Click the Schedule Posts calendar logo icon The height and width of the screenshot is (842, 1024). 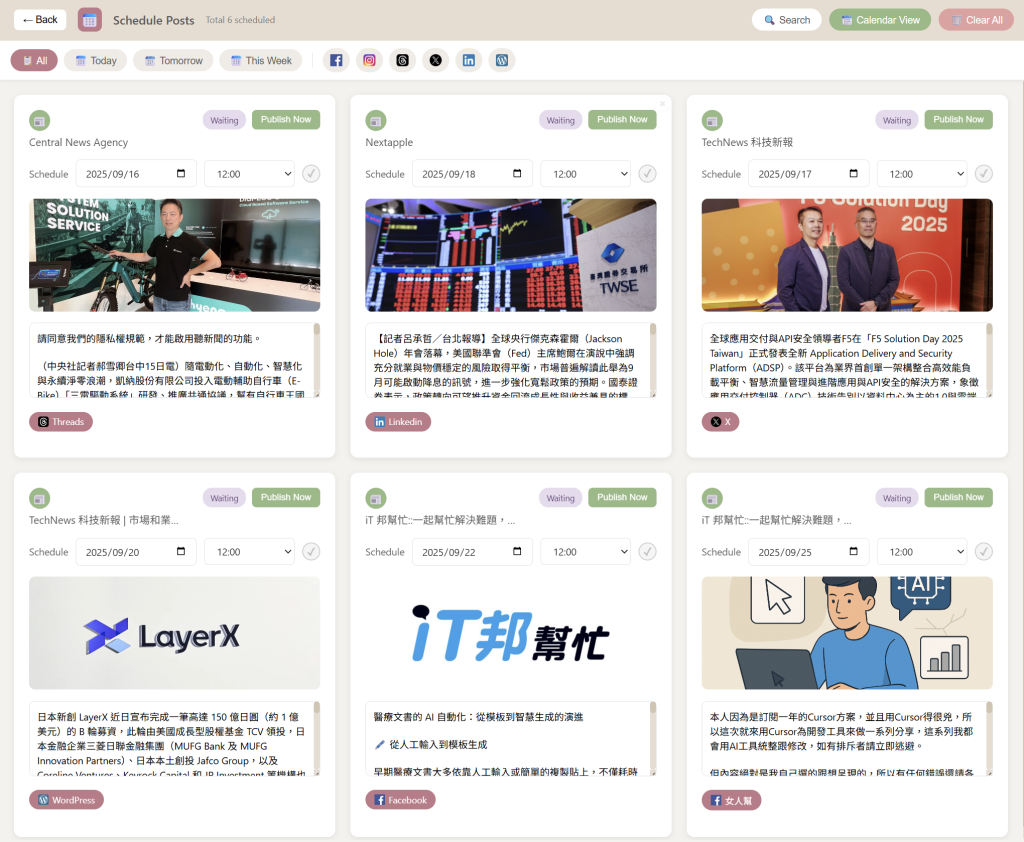click(x=89, y=19)
